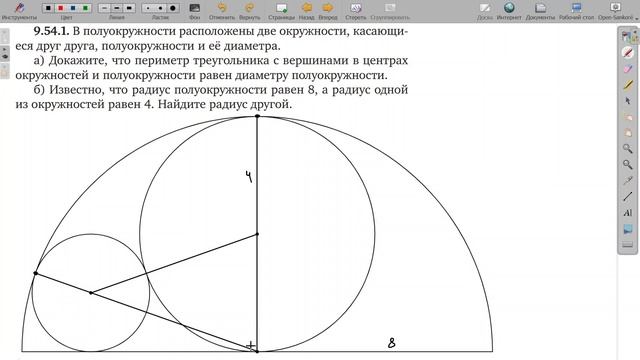This screenshot has width=640, height=360.
Task: Click the Группировать group button
Action: point(390,11)
